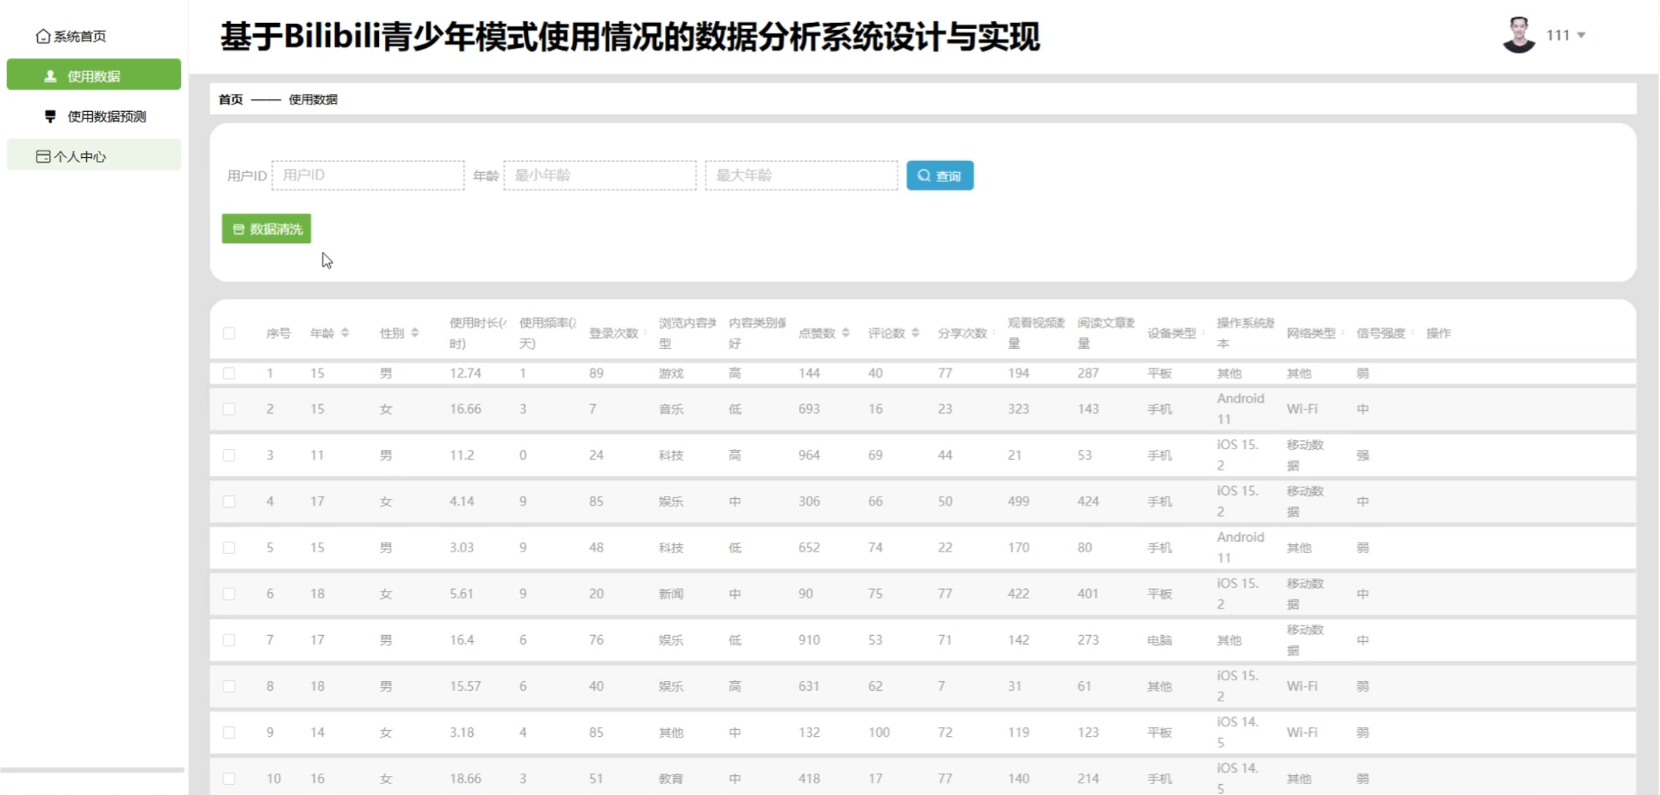Open 使用数据预测 sidebar menu item
The width and height of the screenshot is (1660, 795).
(94, 116)
